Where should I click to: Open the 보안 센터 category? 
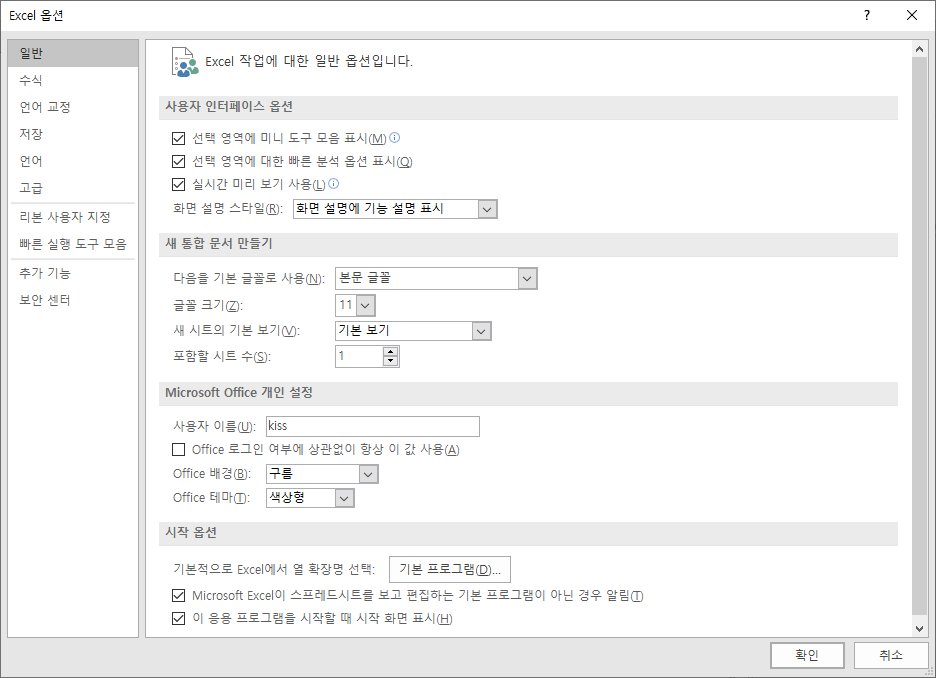tap(73, 300)
